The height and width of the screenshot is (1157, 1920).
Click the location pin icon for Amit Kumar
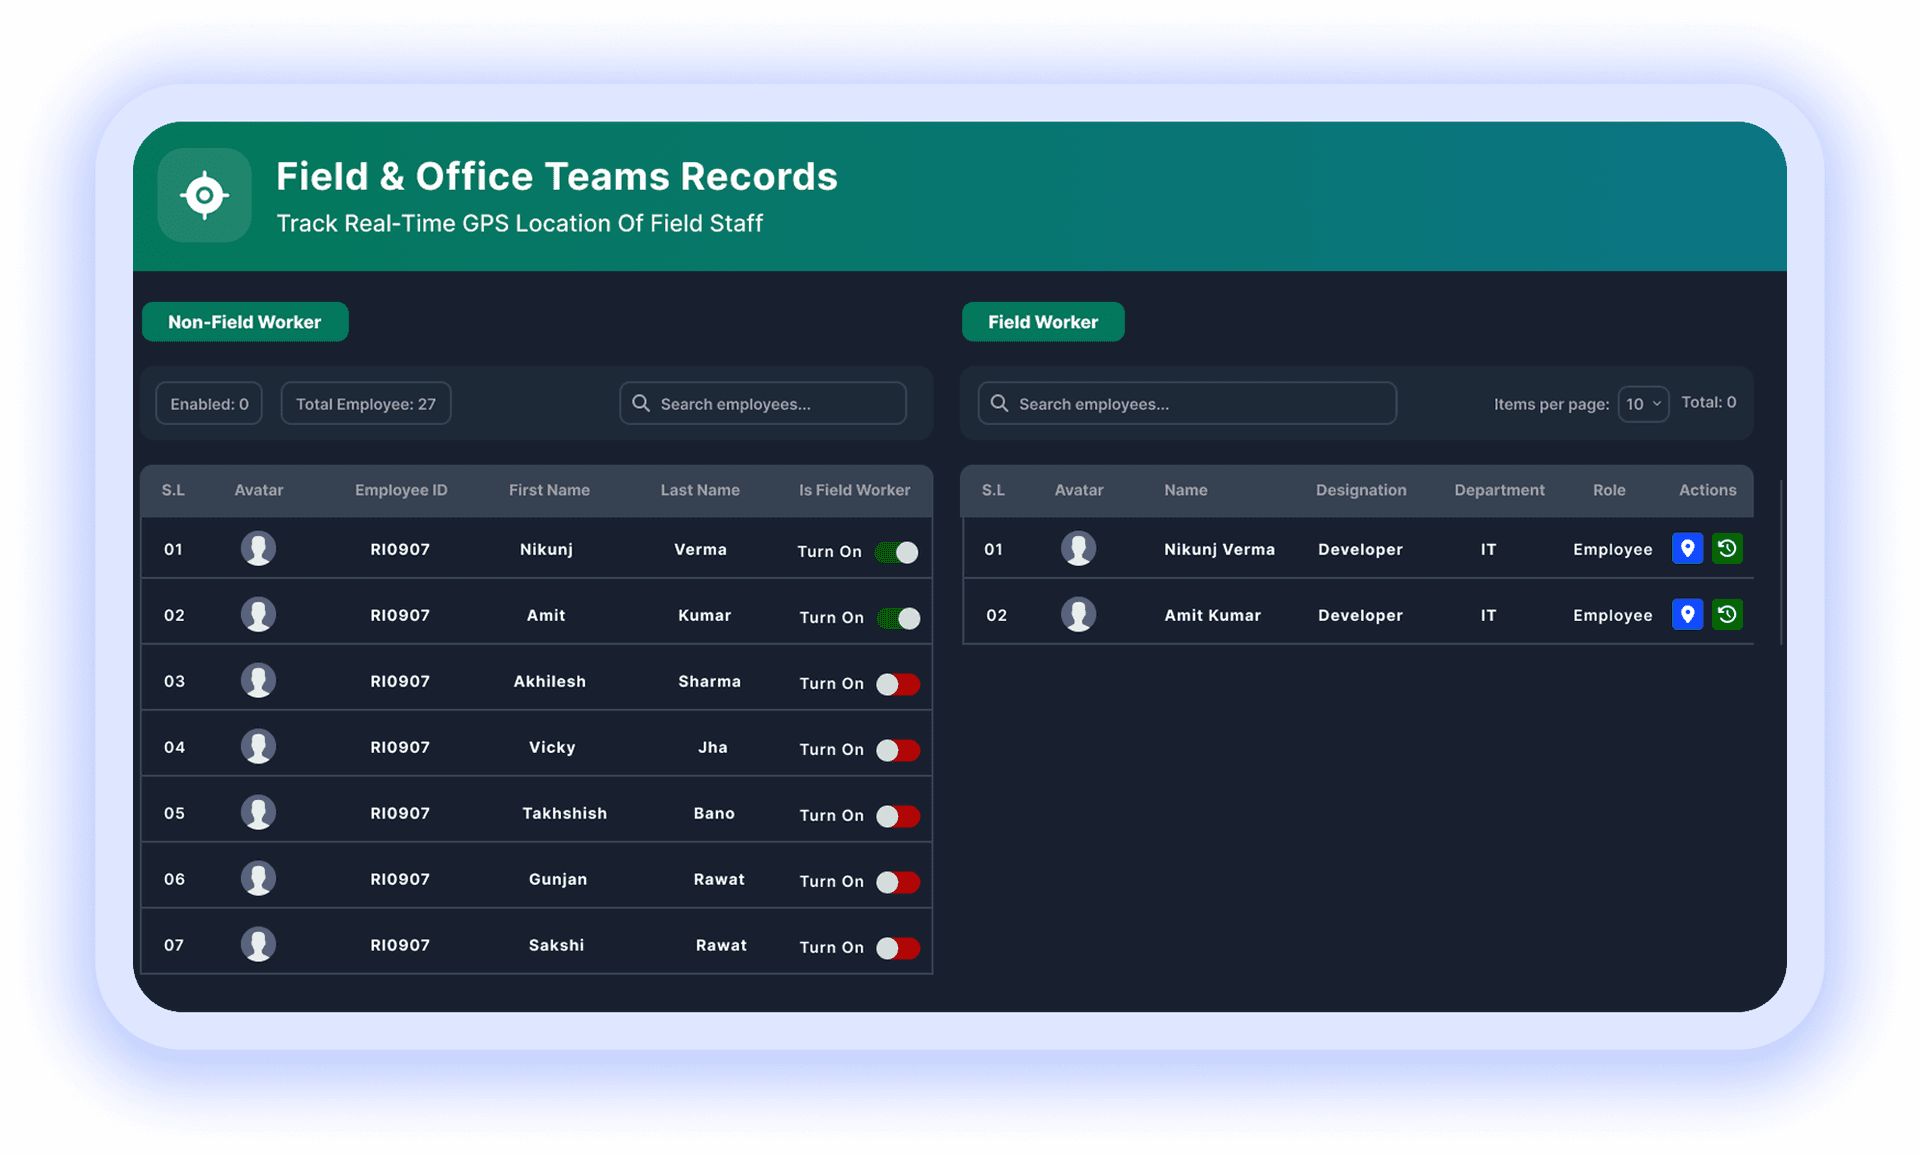(x=1687, y=614)
